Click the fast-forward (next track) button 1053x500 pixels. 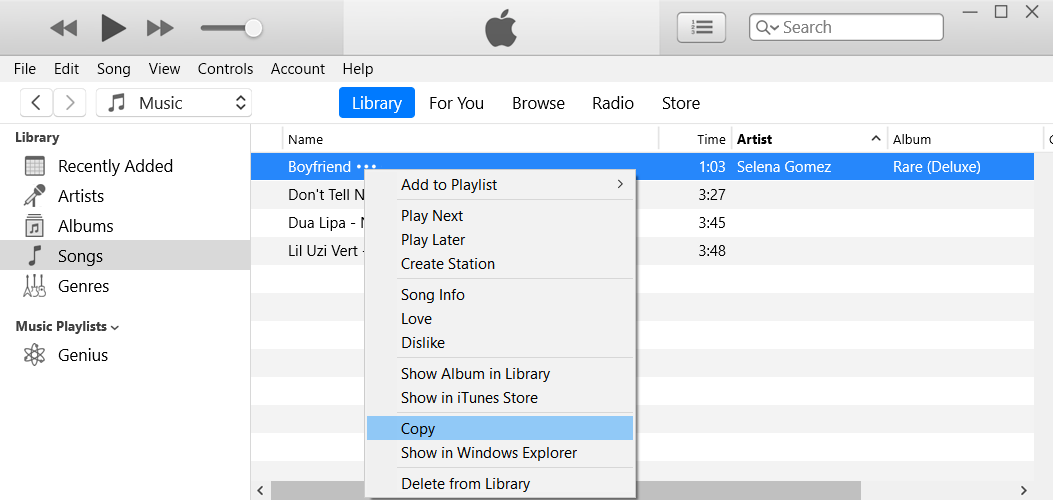pos(161,28)
